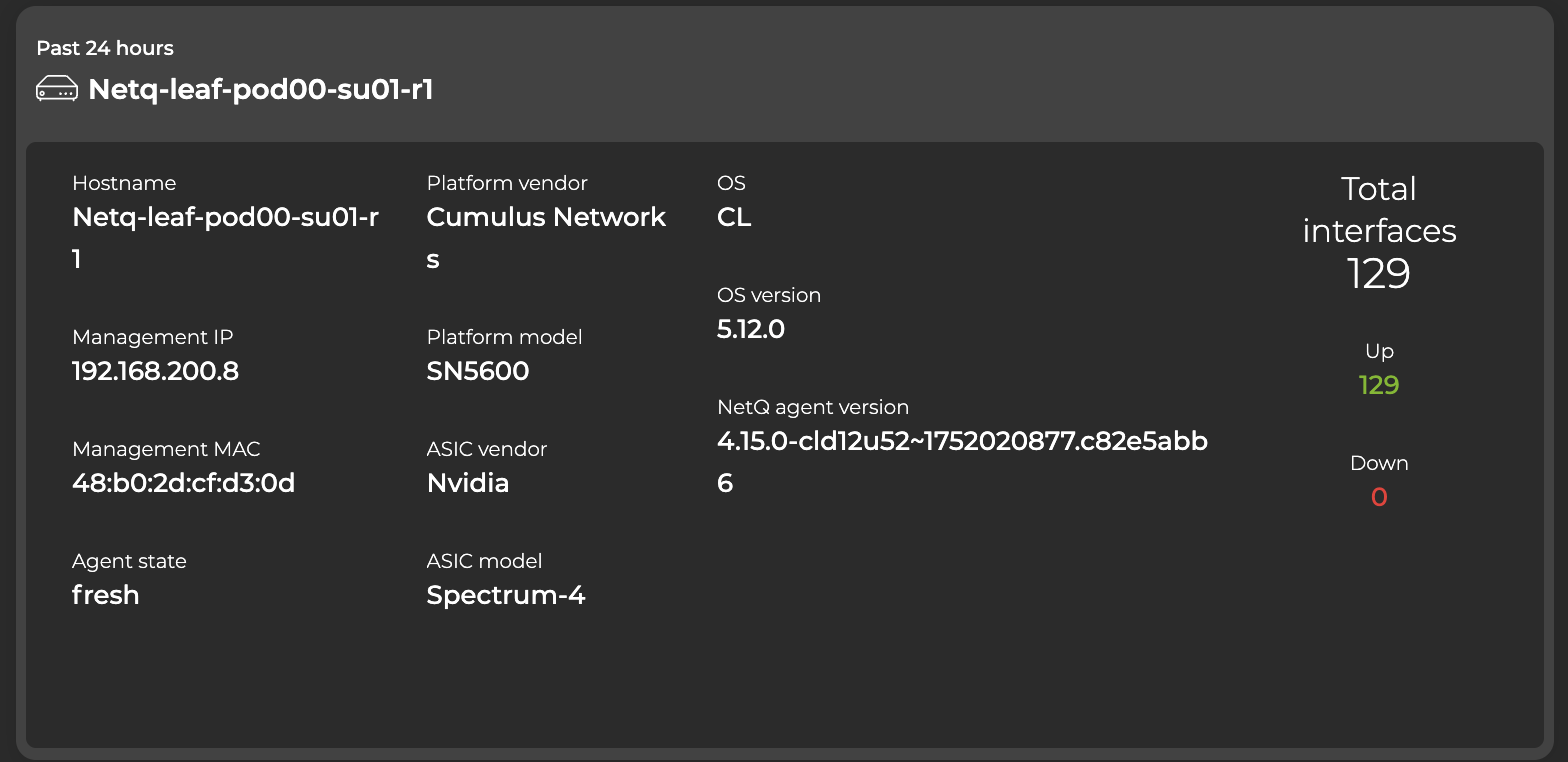Click the Total interfaces heading
The image size is (1568, 762).
click(1379, 210)
